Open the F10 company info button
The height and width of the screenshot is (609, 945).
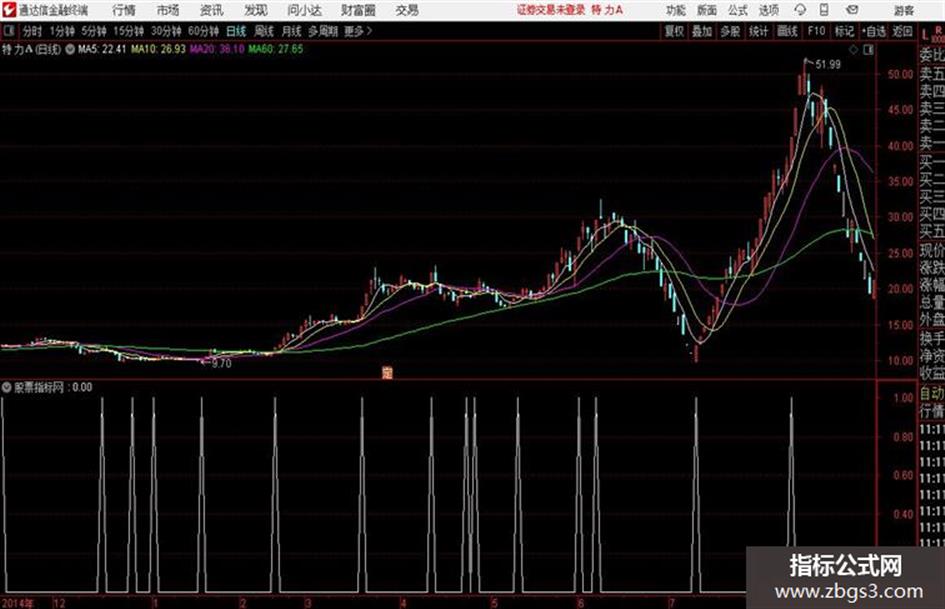point(816,31)
